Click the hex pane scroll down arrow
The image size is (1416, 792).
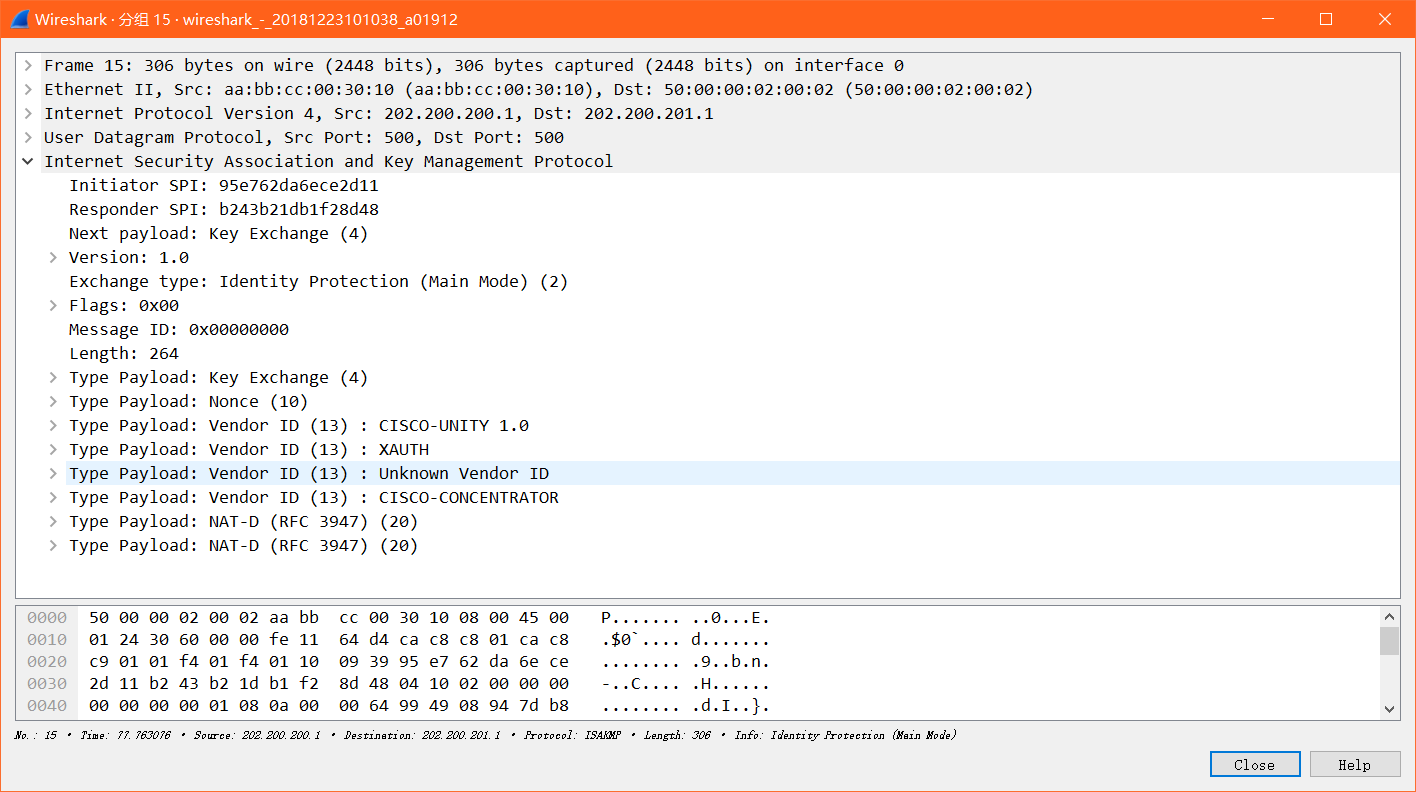1389,708
